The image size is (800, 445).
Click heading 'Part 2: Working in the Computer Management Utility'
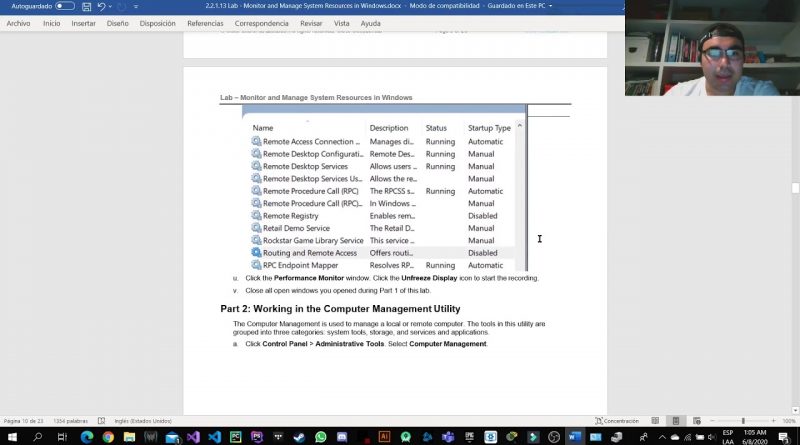[340, 309]
